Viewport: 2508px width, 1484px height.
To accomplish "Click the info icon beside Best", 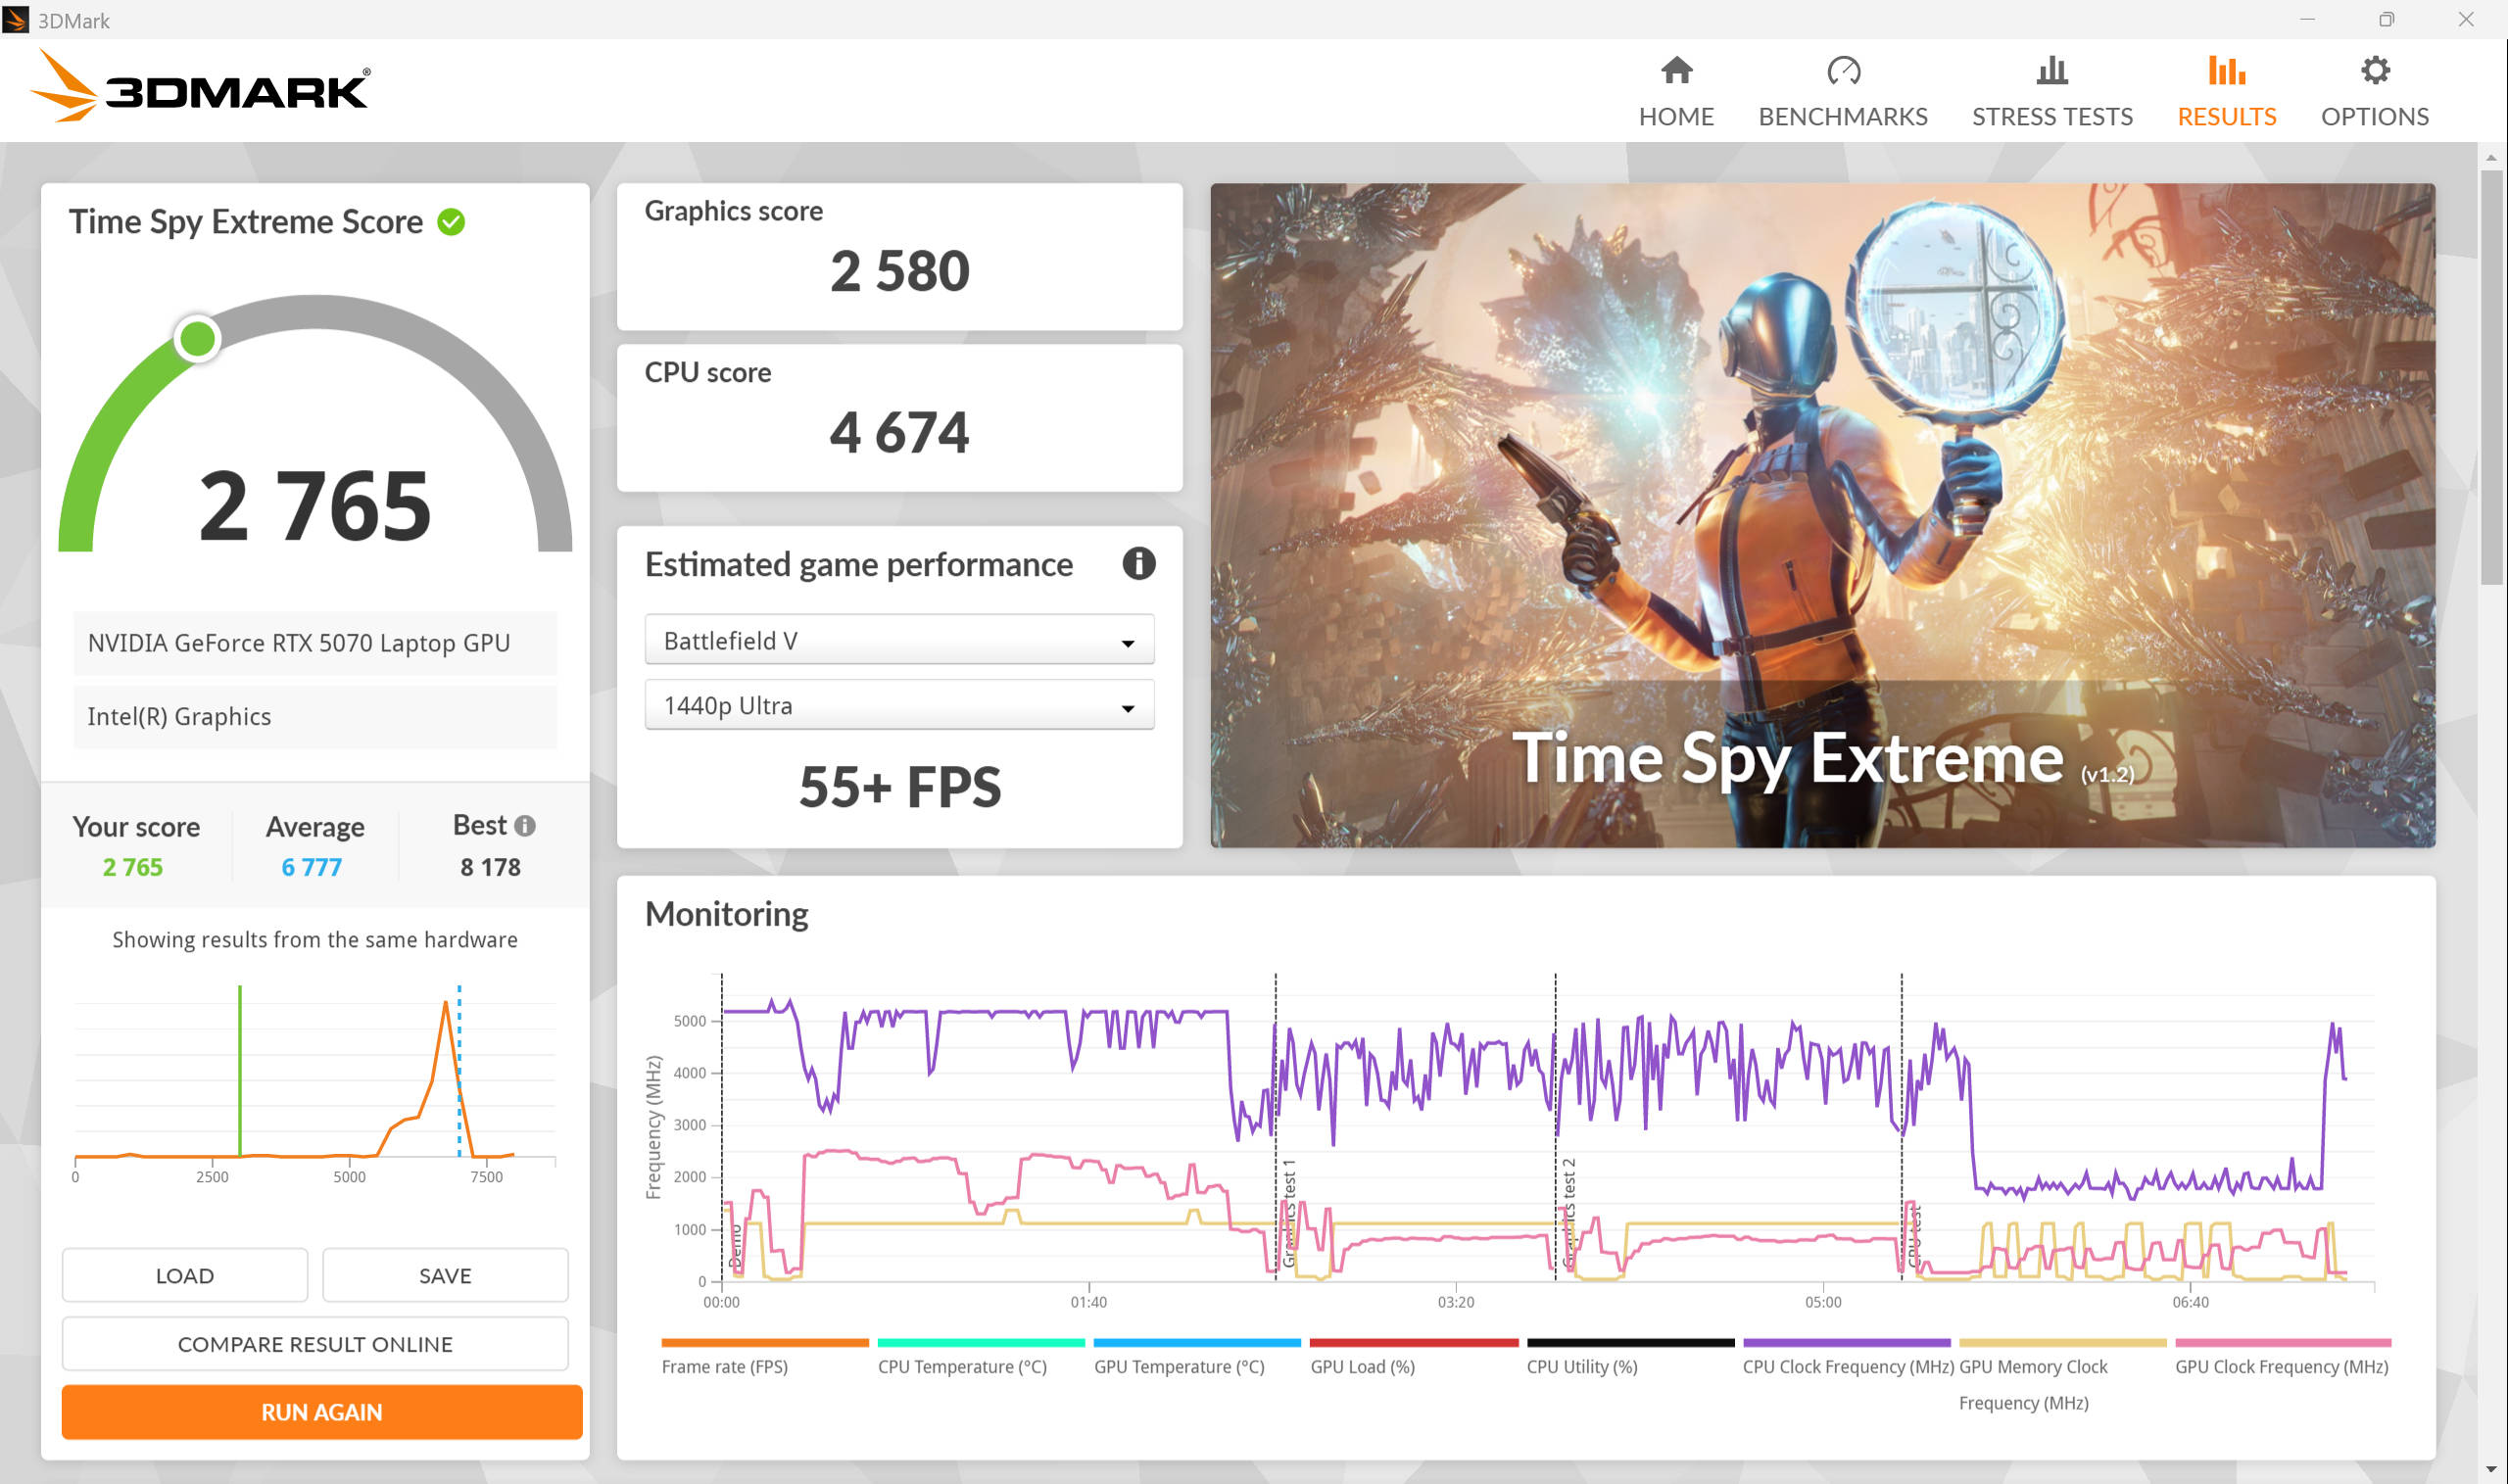I will (525, 825).
